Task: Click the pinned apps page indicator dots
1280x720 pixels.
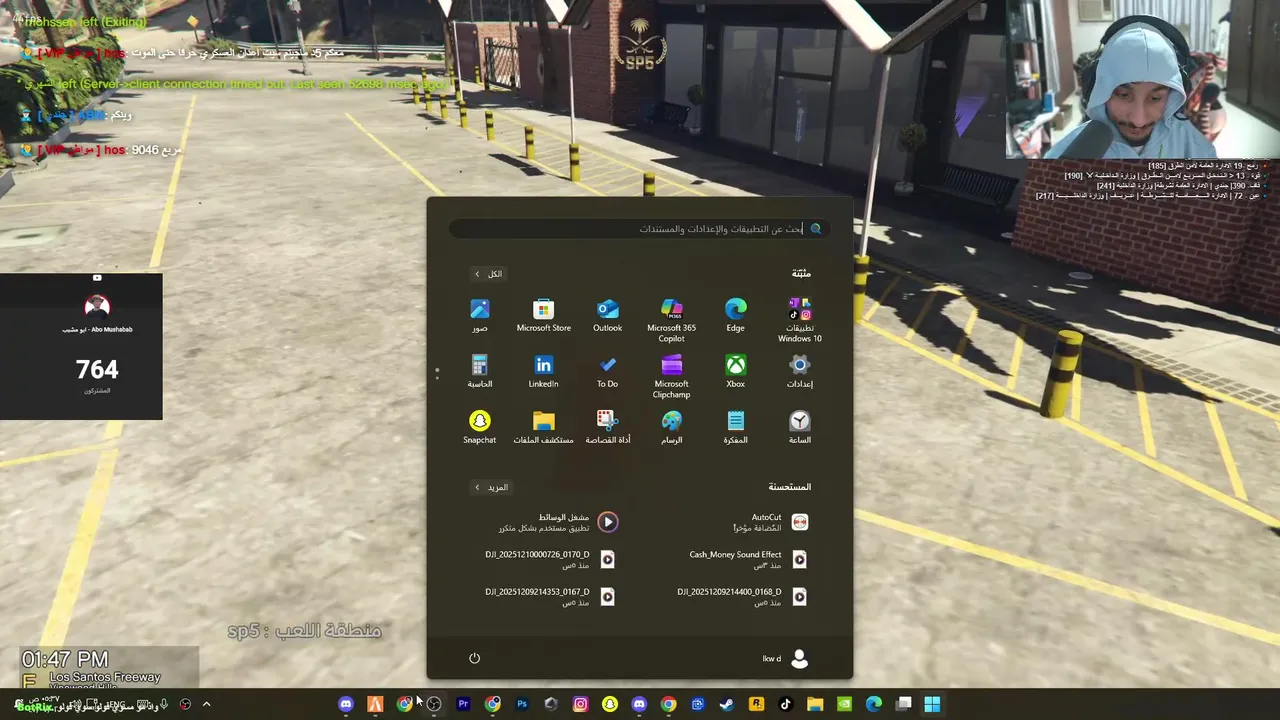Action: pyautogui.click(x=437, y=373)
